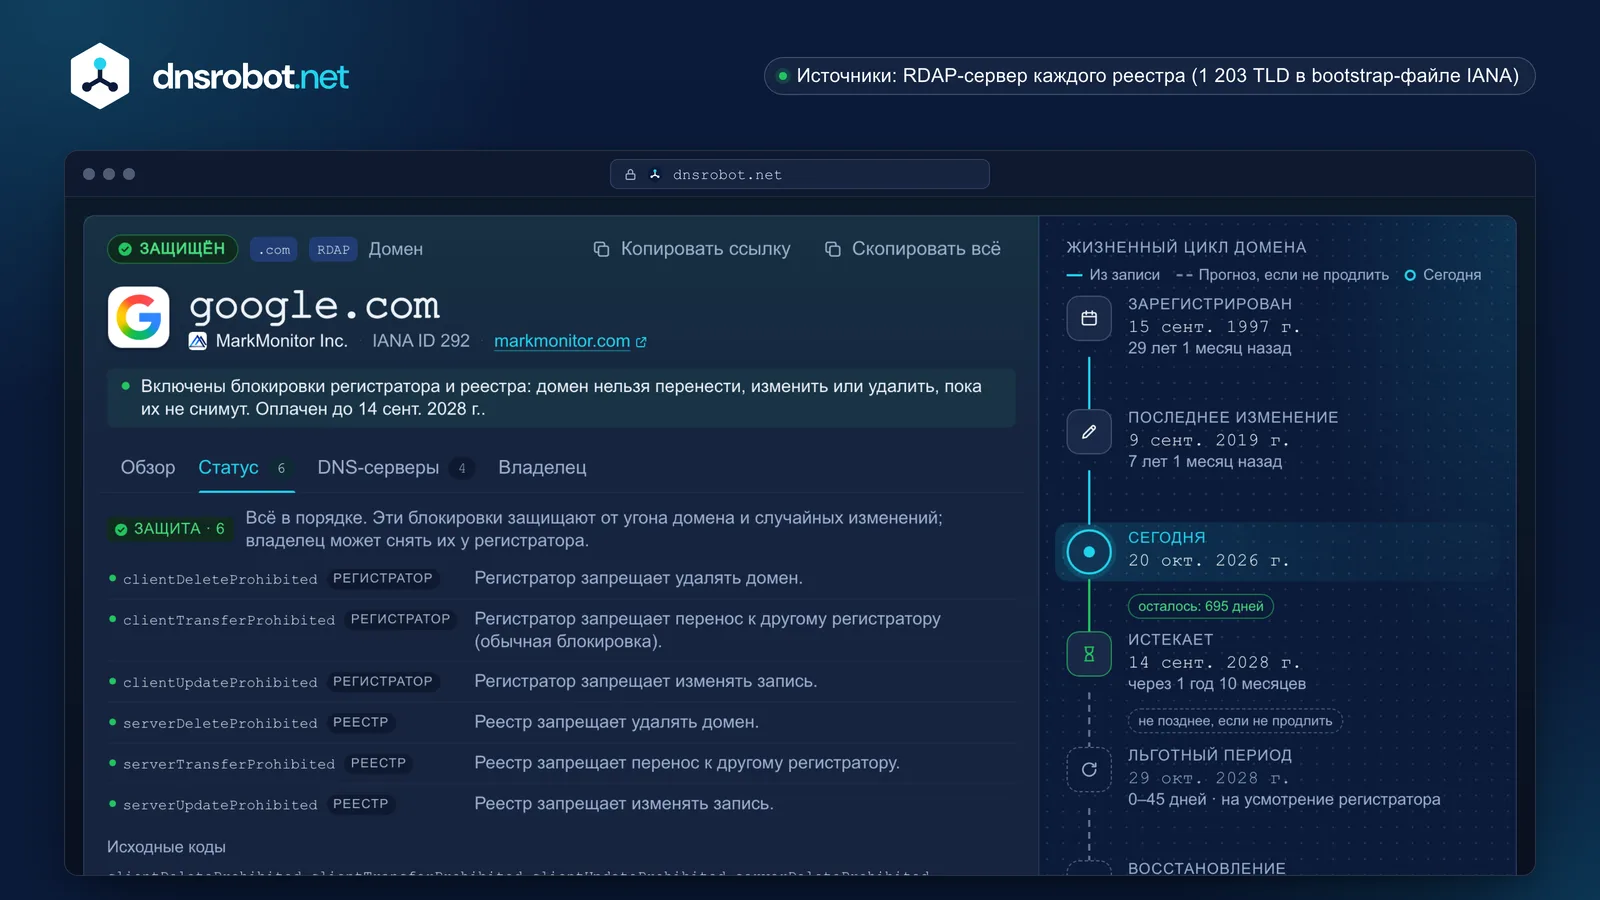Screen dimensions: 1600x900
Task: Switch to DNS-серверы tab
Action: [x=394, y=467]
